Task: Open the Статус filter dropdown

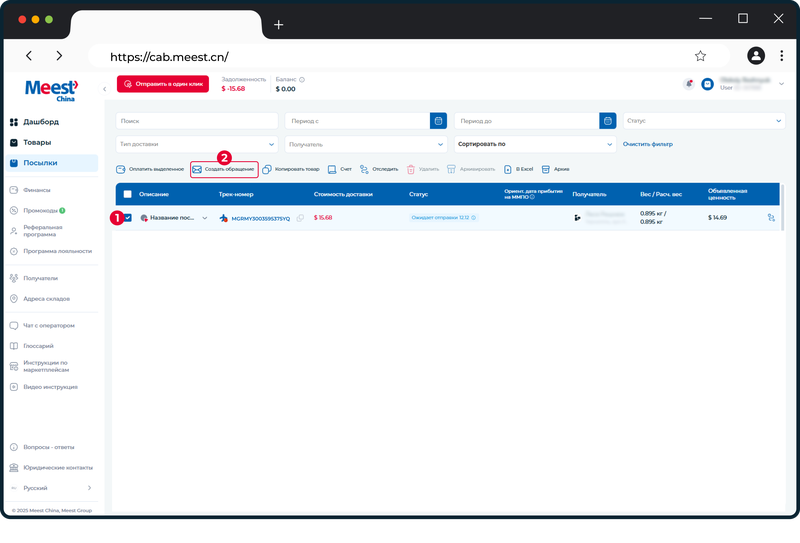Action: tap(704, 121)
